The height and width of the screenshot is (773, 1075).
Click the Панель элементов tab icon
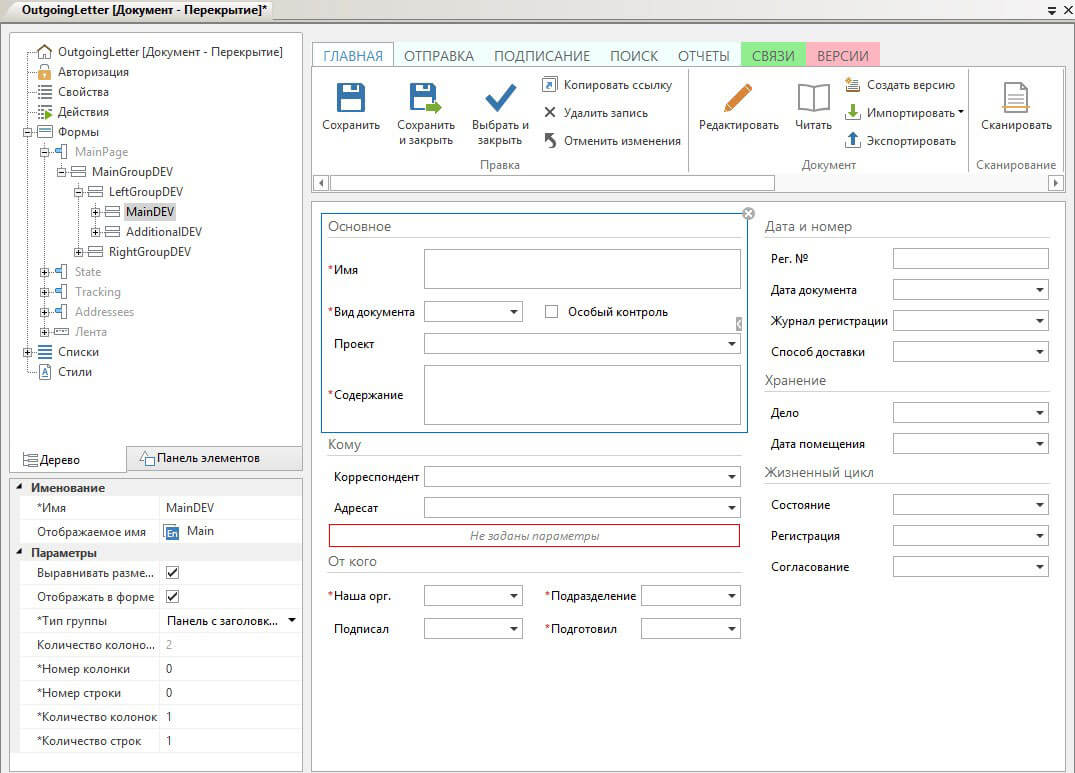(147, 458)
